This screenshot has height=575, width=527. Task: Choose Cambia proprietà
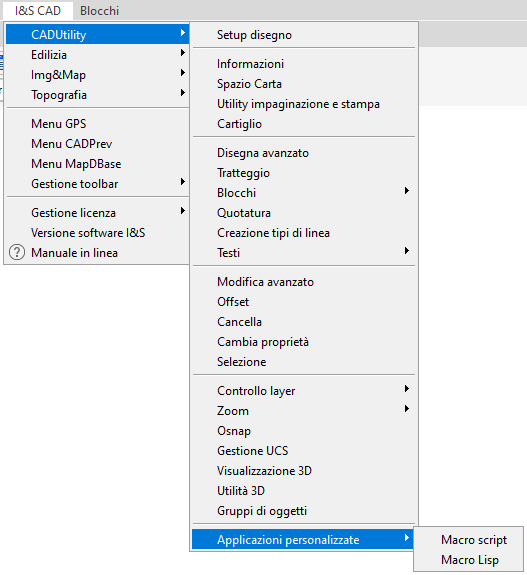click(304, 342)
